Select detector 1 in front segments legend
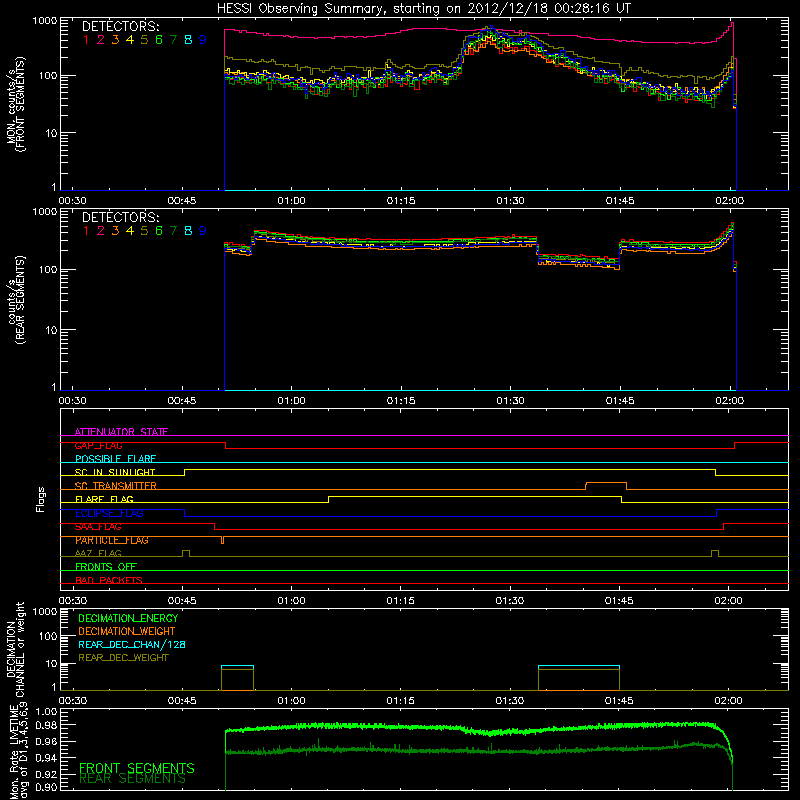Screen dimensions: 800x800 [86, 39]
